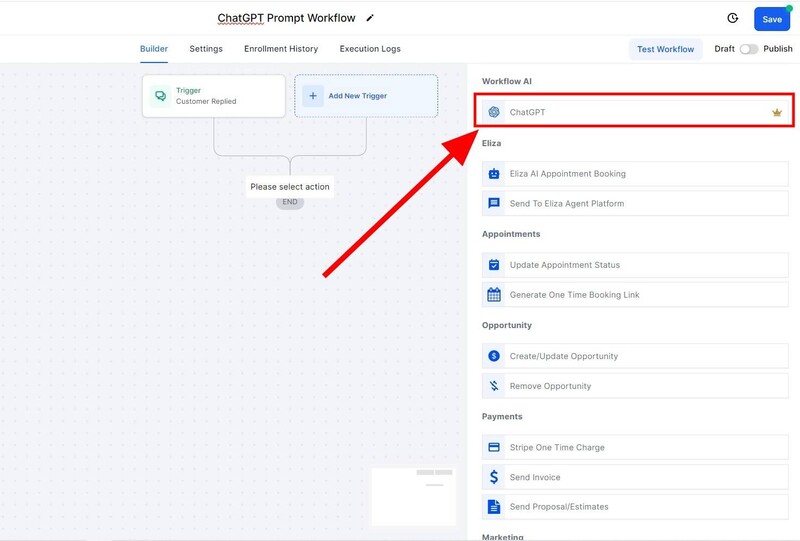Choose Send Proposal/Estimates action

click(x=635, y=506)
